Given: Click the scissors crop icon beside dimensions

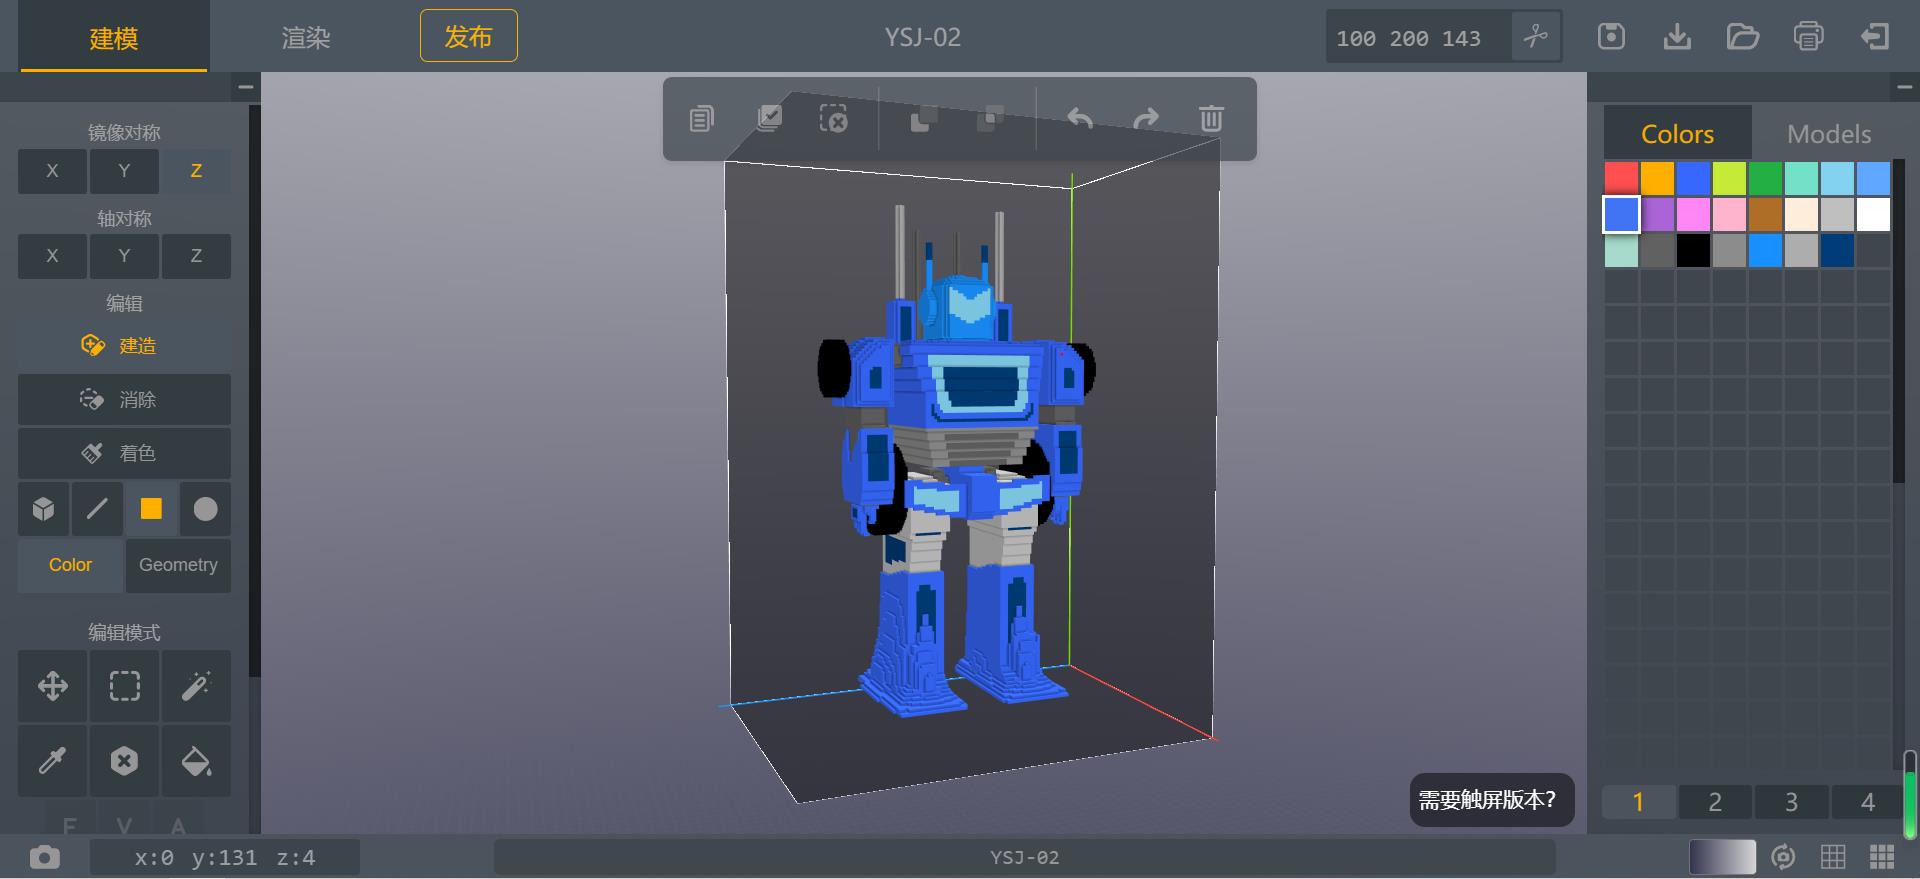Looking at the screenshot, I should point(1535,37).
